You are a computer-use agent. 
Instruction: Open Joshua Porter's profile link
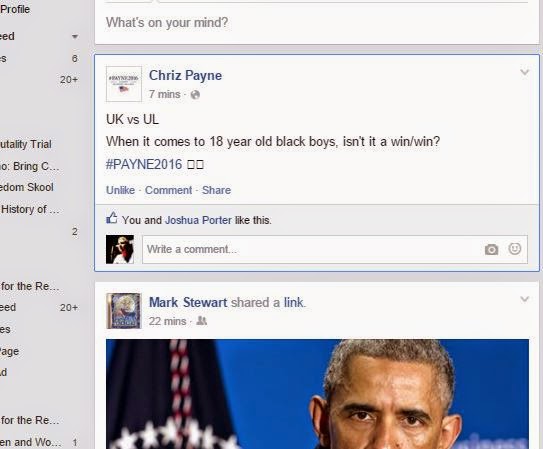198,220
